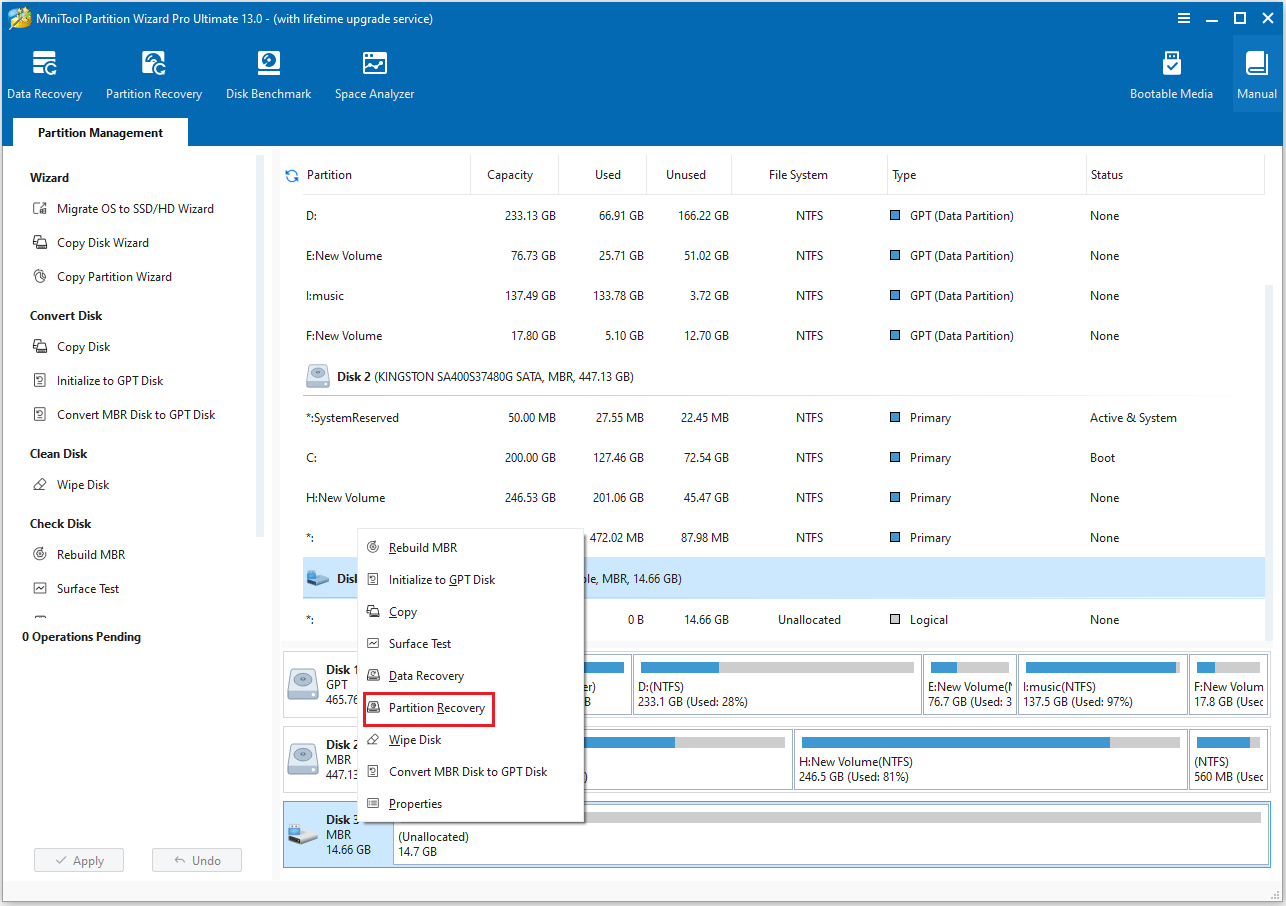1286x906 pixels.
Task: Click the refresh icon beside Partition header
Action: (x=292, y=175)
